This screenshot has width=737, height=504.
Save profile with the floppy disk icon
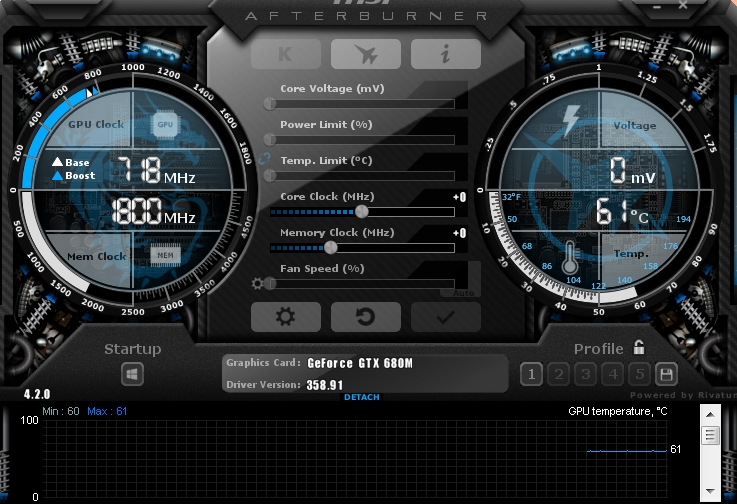coord(666,374)
